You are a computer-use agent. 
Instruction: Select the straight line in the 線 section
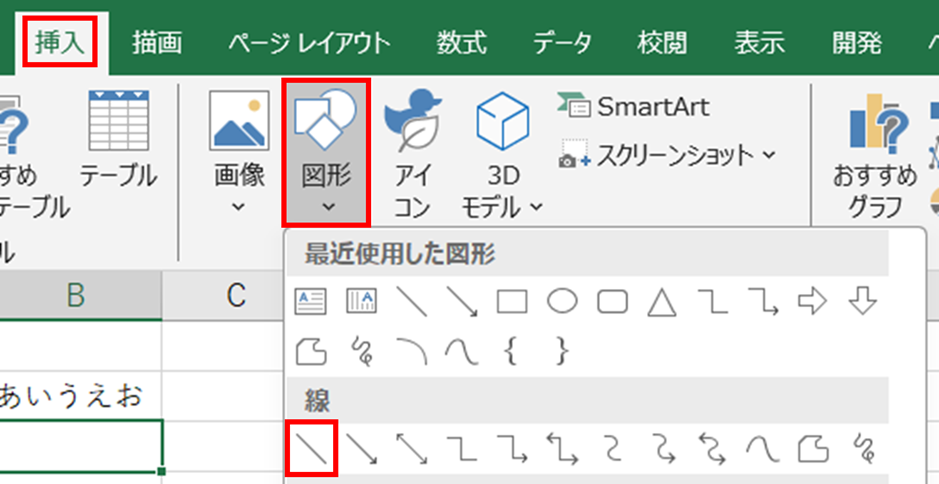pos(310,449)
